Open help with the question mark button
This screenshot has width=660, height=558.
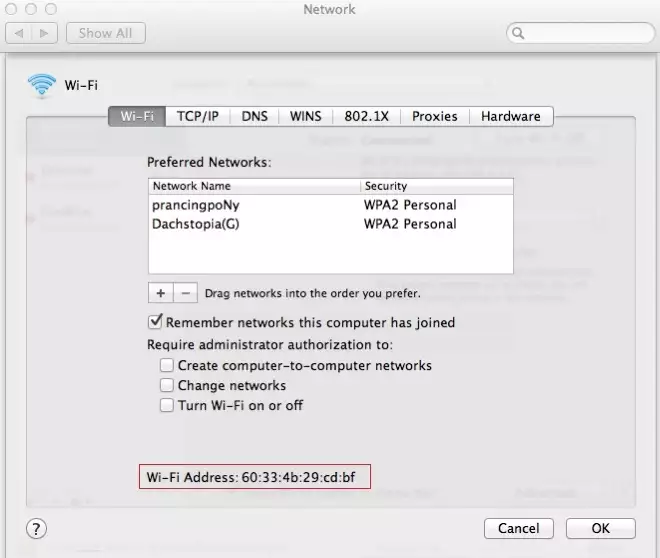click(35, 528)
